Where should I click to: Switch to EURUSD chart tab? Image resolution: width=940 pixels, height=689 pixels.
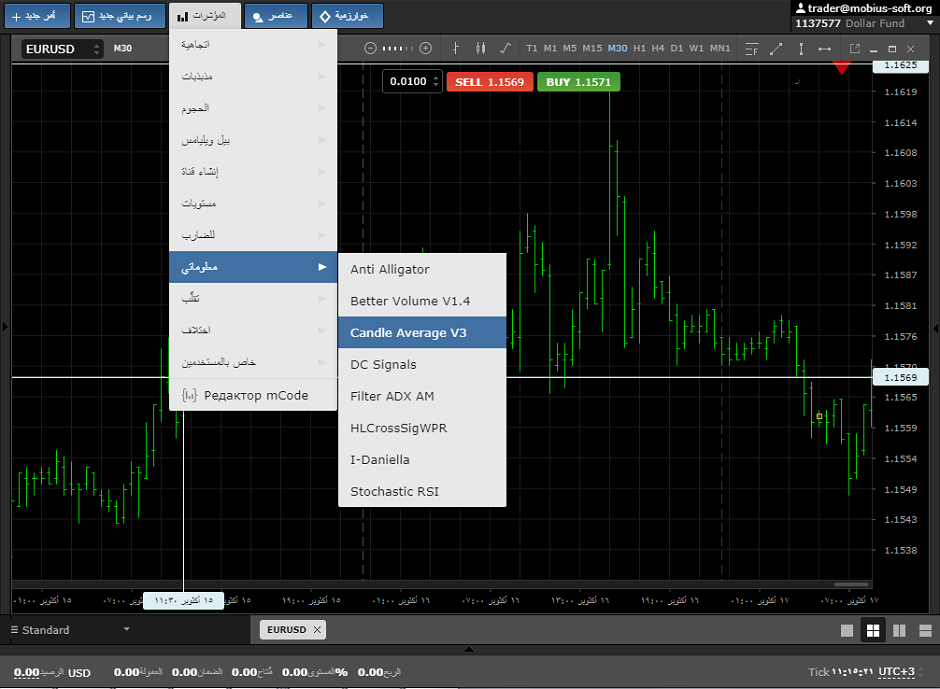pos(287,630)
